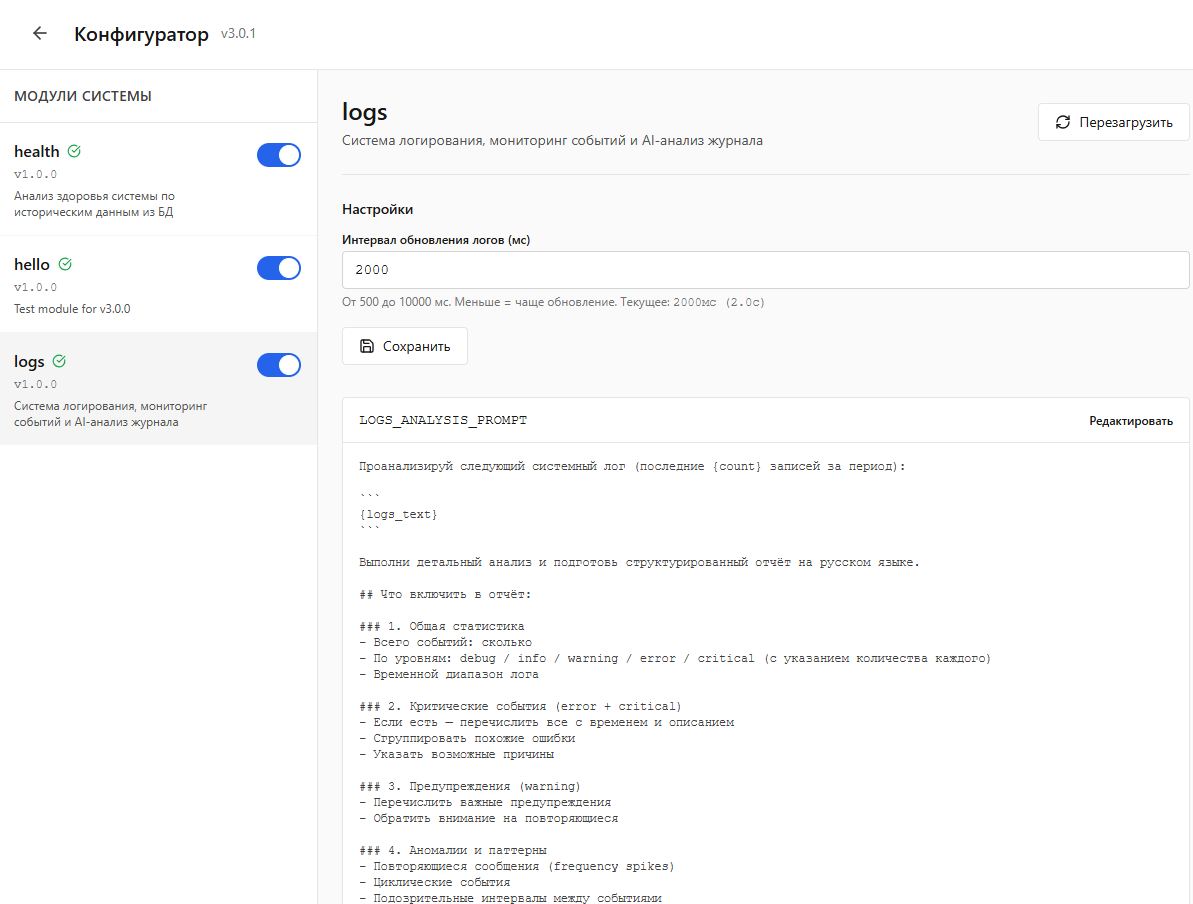
Task: Click hello module green check status icon
Action: 65,264
